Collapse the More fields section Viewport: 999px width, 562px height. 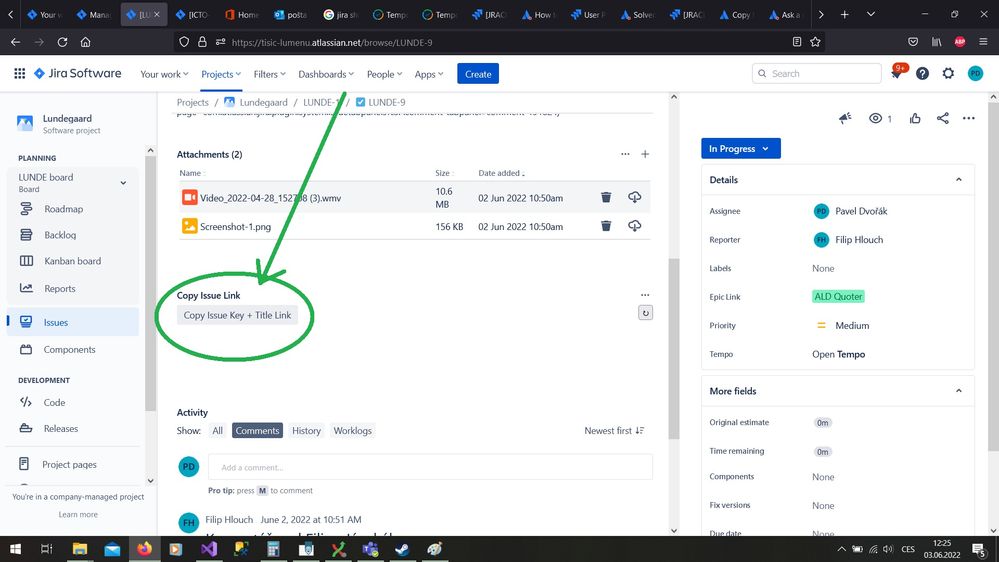[x=958, y=391]
